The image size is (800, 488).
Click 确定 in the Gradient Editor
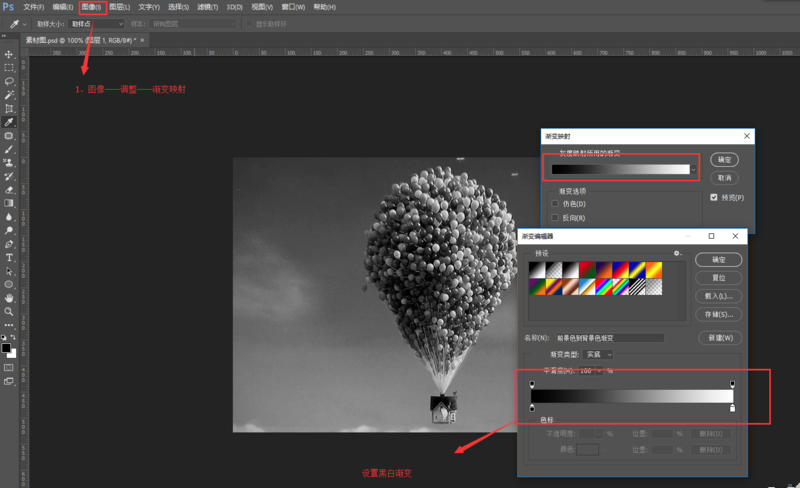point(718,260)
